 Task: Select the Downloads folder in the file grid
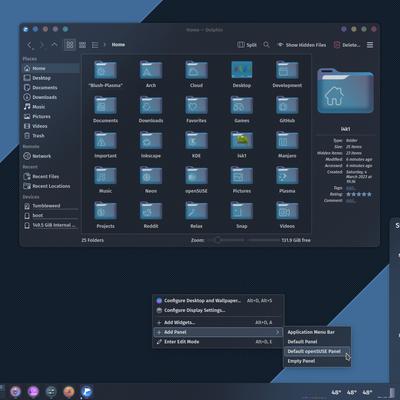click(151, 105)
